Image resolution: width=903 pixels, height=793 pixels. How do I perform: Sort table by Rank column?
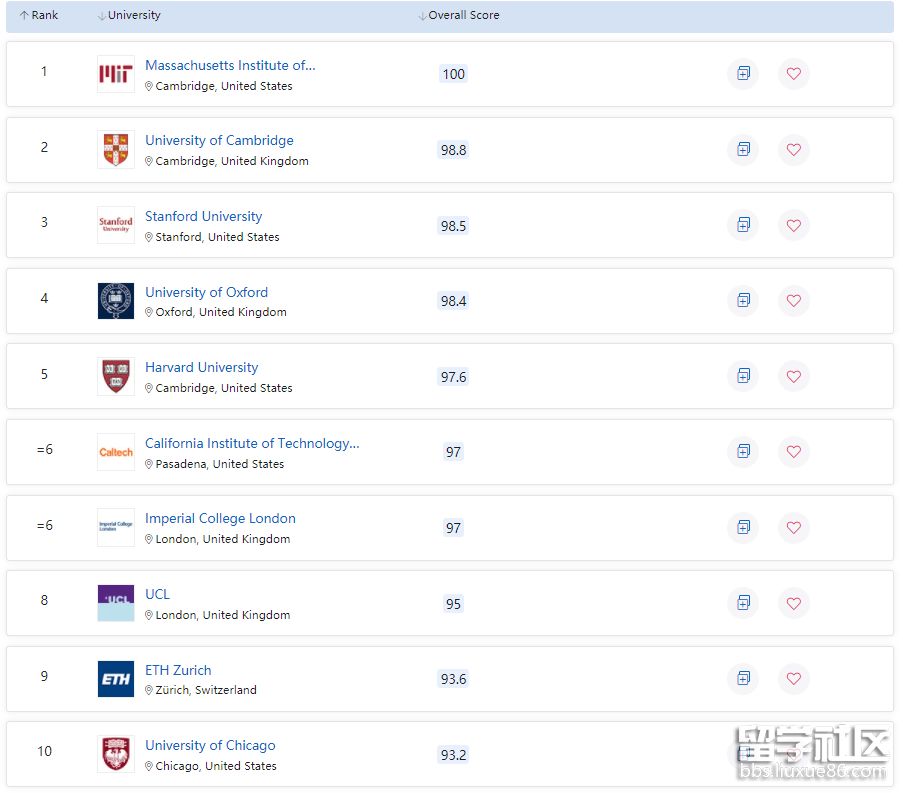[x=39, y=16]
